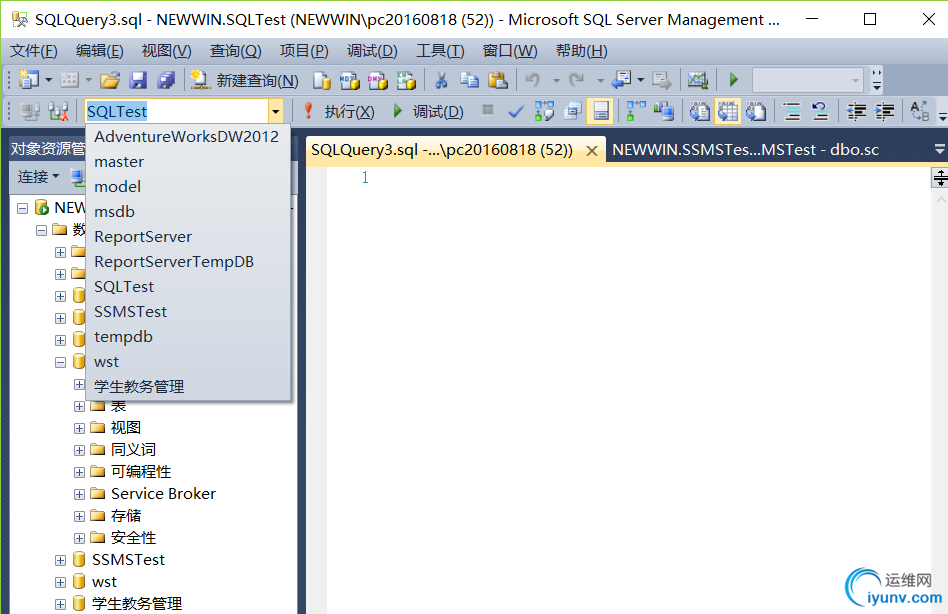This screenshot has width=948, height=614.
Task: Click the Navigate Backward icon
Action: coord(622,79)
